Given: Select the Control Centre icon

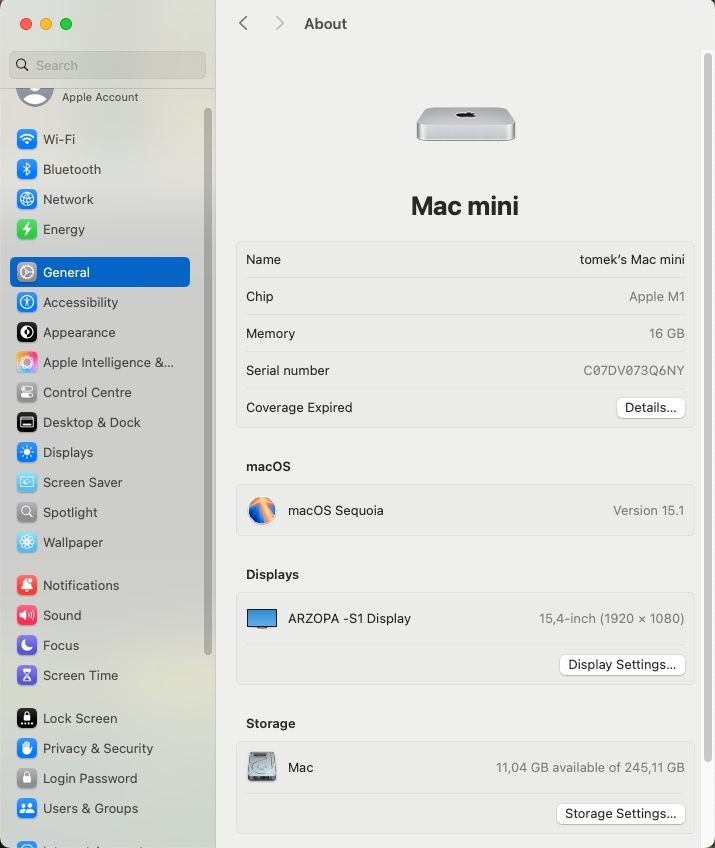Looking at the screenshot, I should click(27, 392).
